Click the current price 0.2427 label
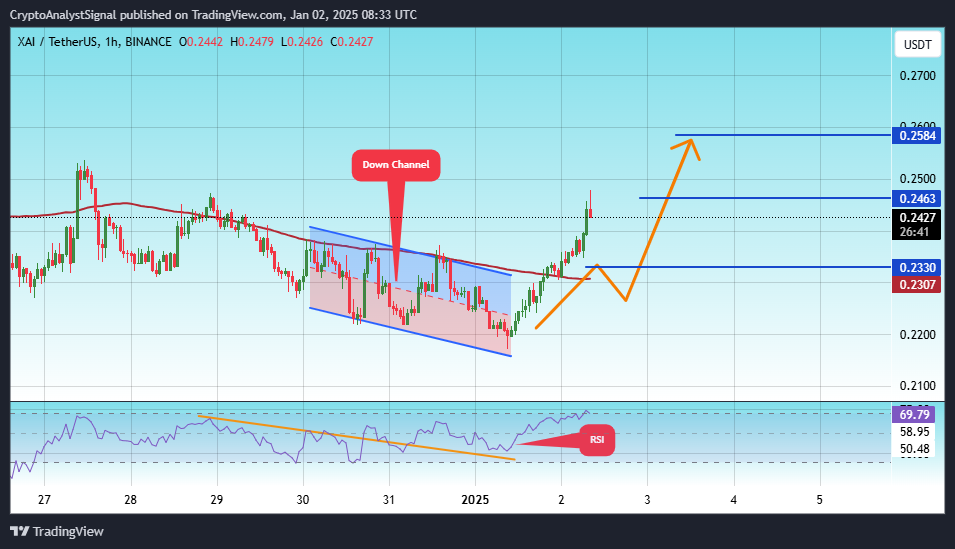Image resolution: width=955 pixels, height=549 pixels. point(917,218)
